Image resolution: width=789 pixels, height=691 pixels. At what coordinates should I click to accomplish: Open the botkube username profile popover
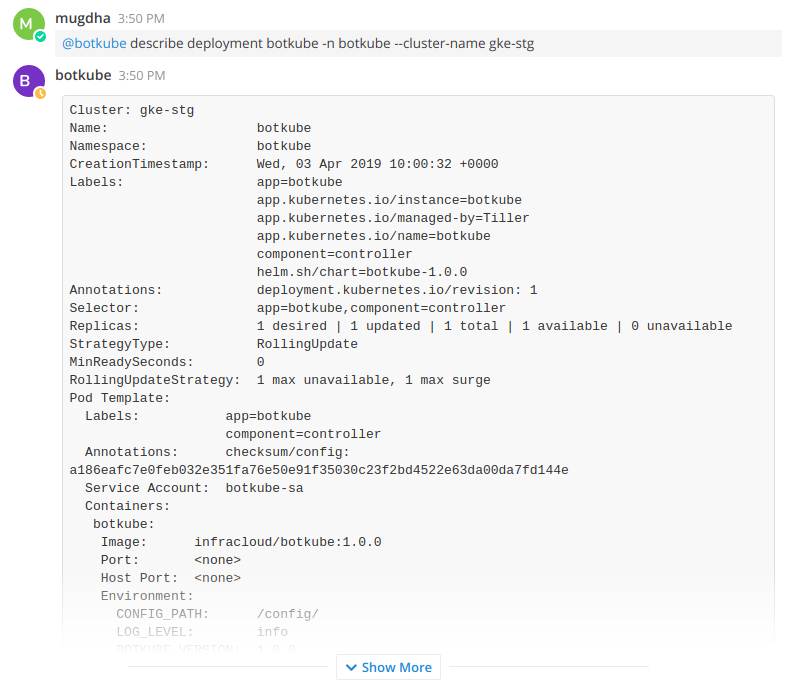(83, 75)
